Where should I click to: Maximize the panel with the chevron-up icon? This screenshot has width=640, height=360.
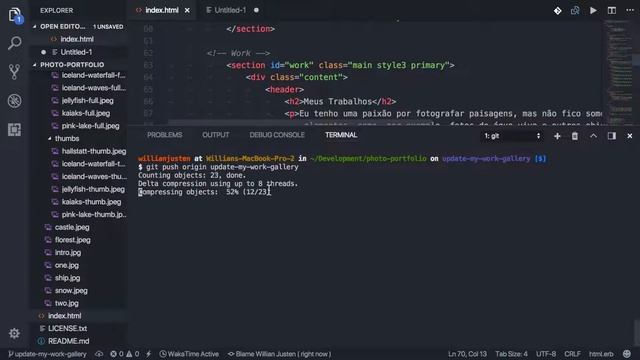click(593, 136)
